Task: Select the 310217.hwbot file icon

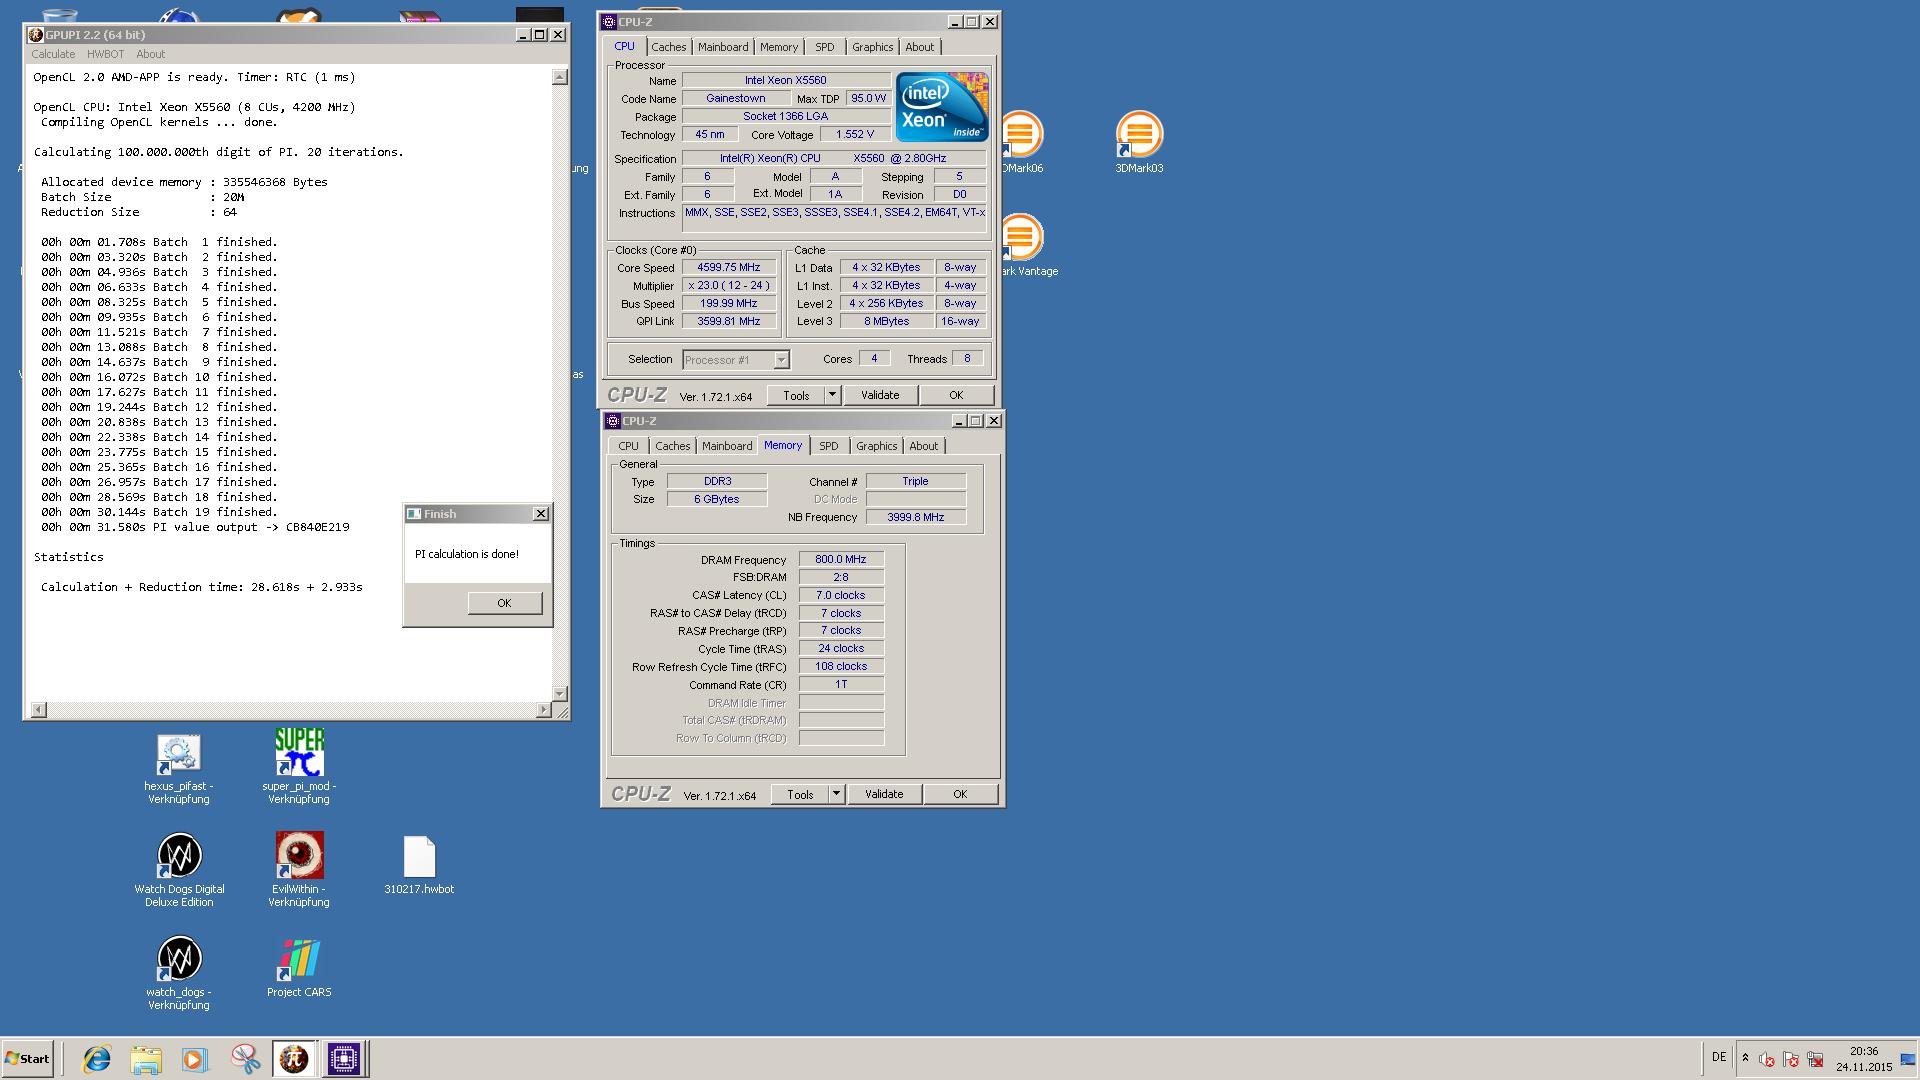Action: tap(419, 866)
